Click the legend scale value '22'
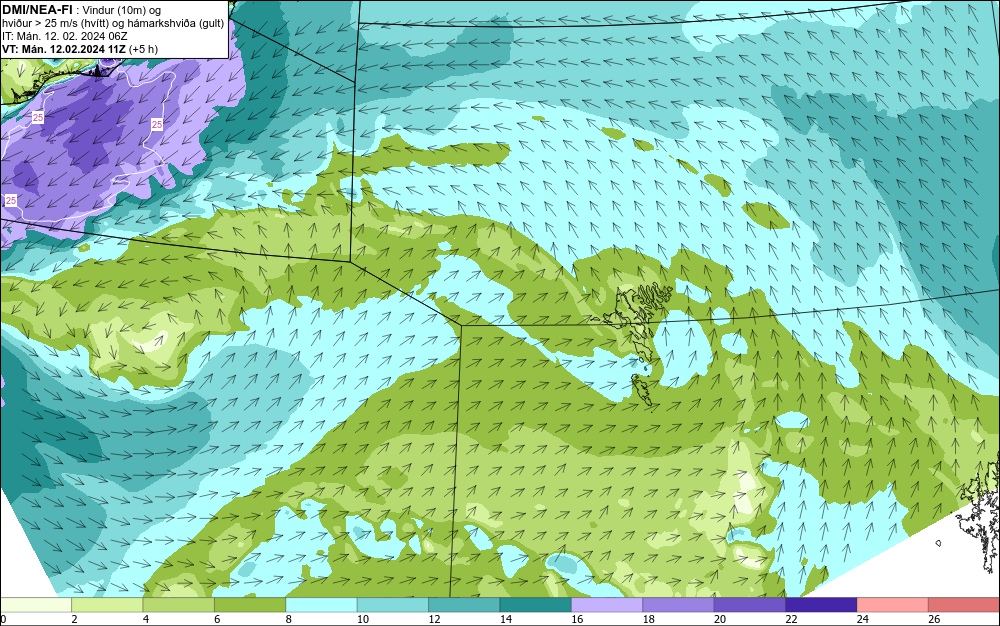This screenshot has width=1000, height=626. click(x=791, y=619)
